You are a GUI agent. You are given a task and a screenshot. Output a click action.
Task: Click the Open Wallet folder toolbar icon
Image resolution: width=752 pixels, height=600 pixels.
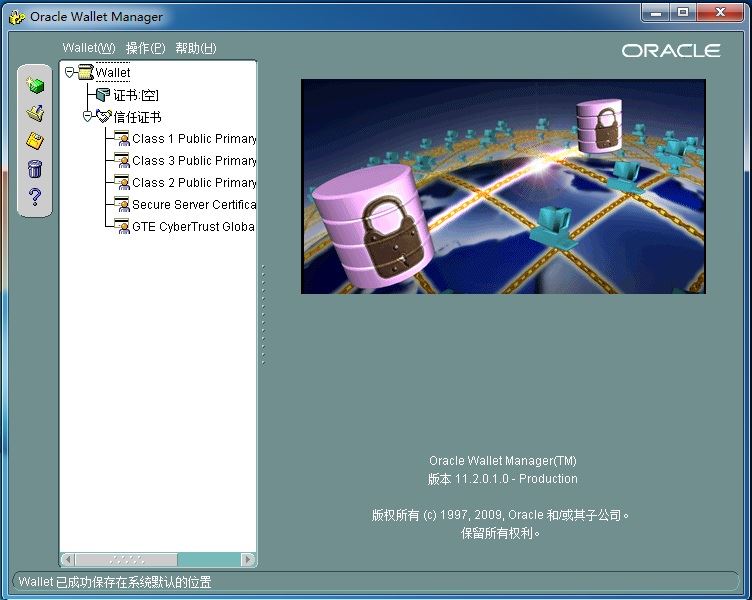tap(35, 113)
